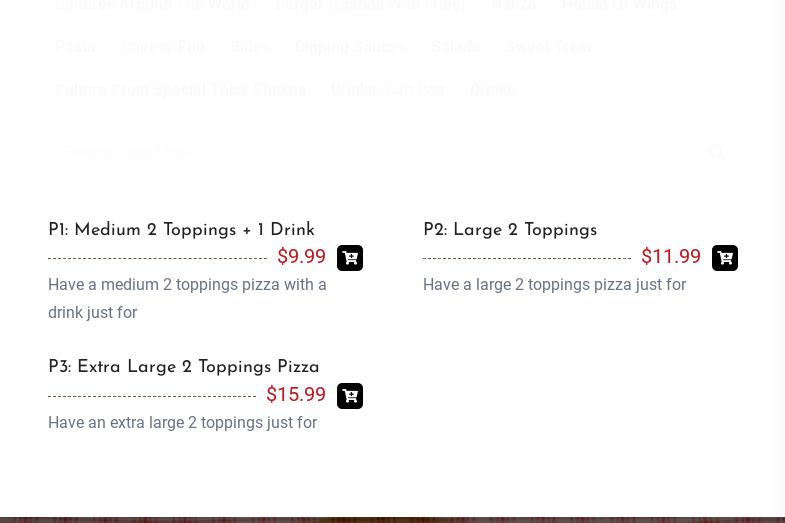The width and height of the screenshot is (785, 523).
Task: Select the Drinks- Can Pop category
Action: click(387, 90)
